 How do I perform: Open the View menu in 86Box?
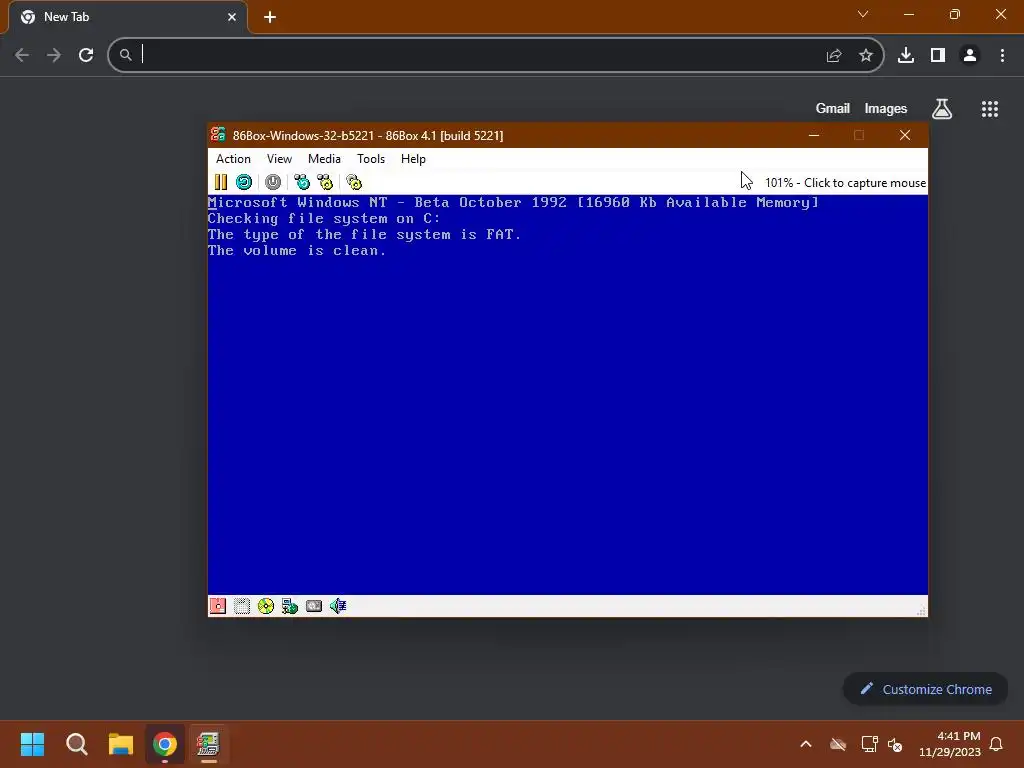[x=279, y=159]
